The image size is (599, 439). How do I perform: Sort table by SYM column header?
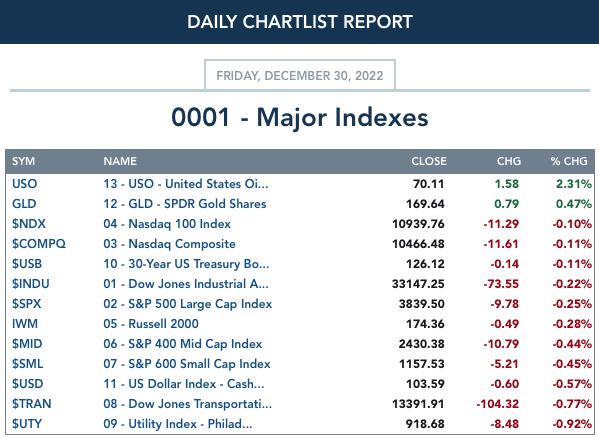pos(23,161)
